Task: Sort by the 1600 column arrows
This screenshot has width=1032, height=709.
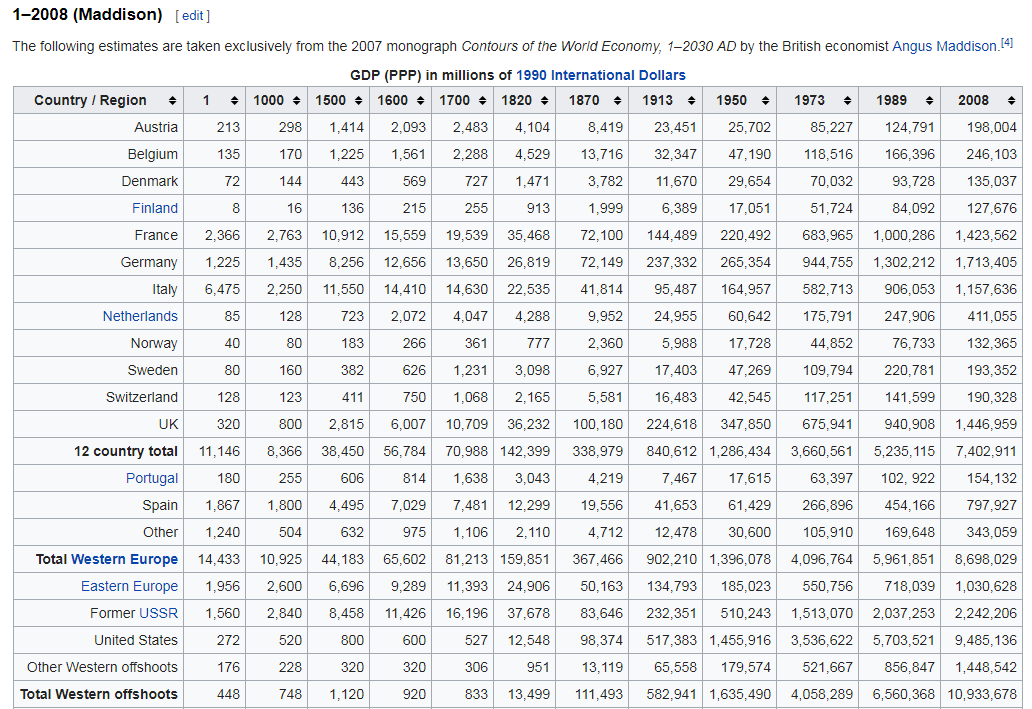Action: click(x=420, y=100)
